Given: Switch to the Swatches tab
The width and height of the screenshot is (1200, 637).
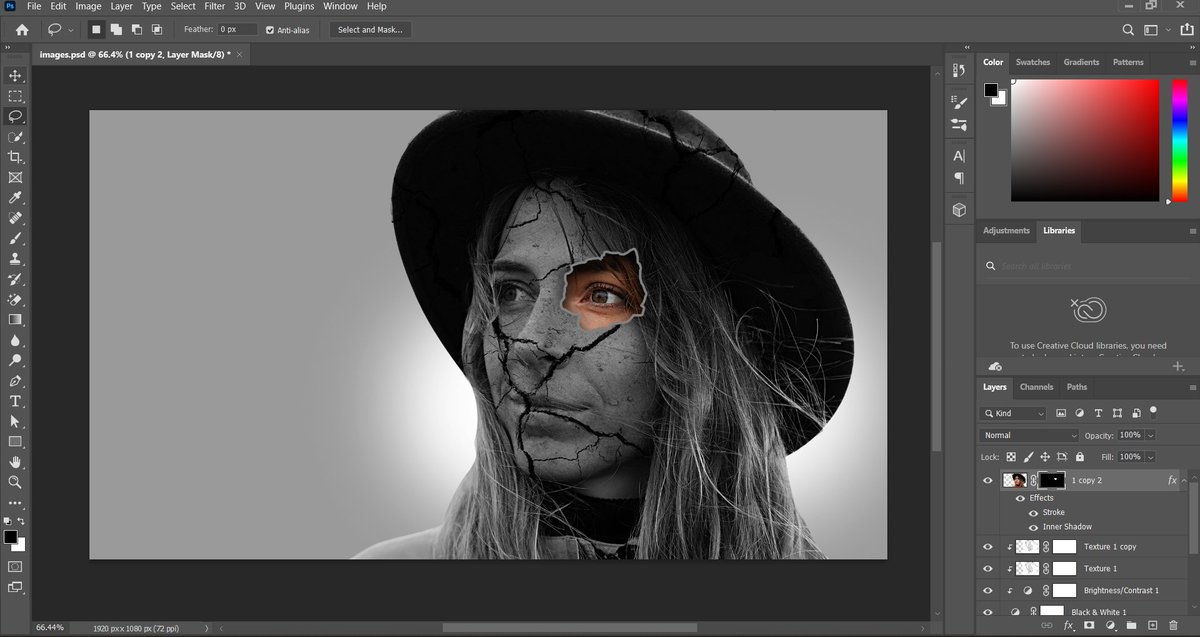Looking at the screenshot, I should tap(1033, 62).
